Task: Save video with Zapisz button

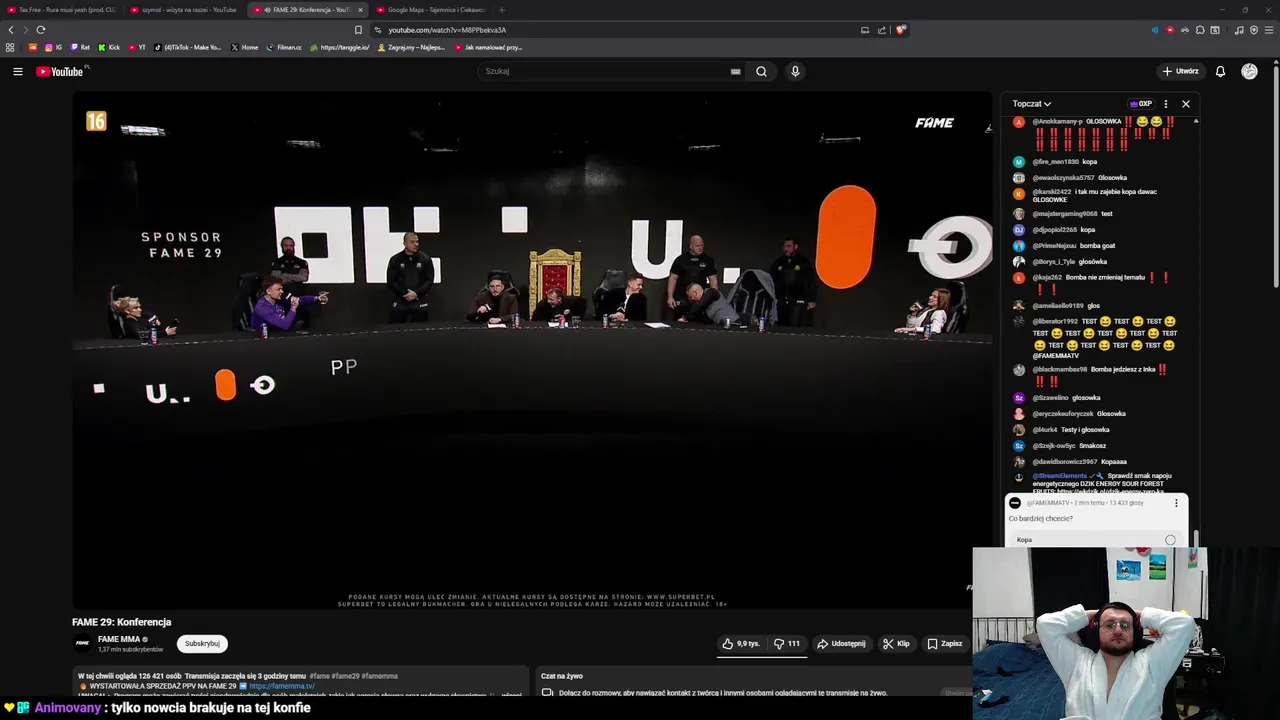Action: tap(944, 644)
